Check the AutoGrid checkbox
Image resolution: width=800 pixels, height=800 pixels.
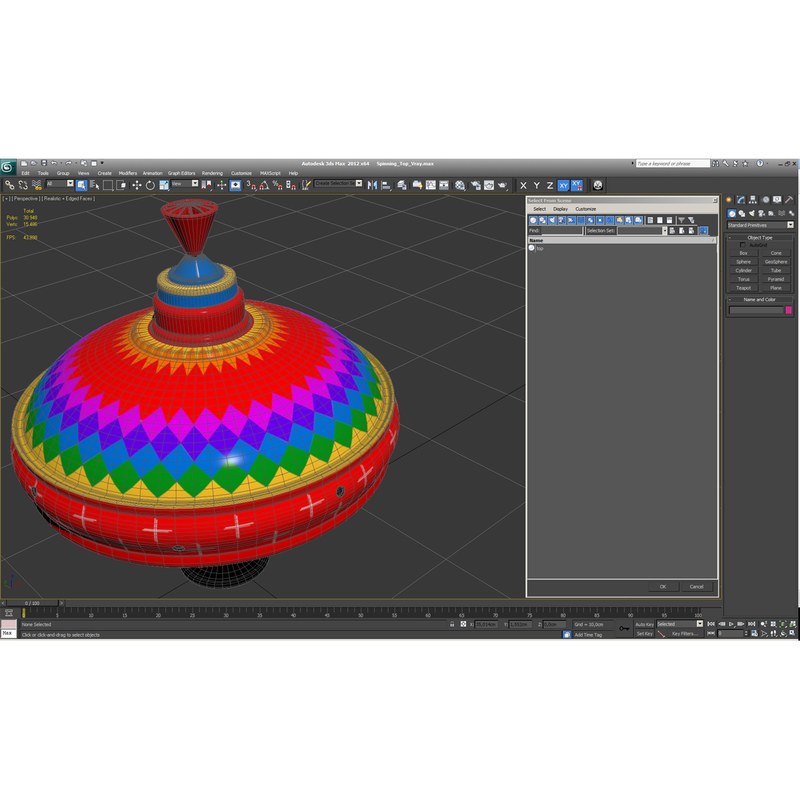(x=741, y=245)
